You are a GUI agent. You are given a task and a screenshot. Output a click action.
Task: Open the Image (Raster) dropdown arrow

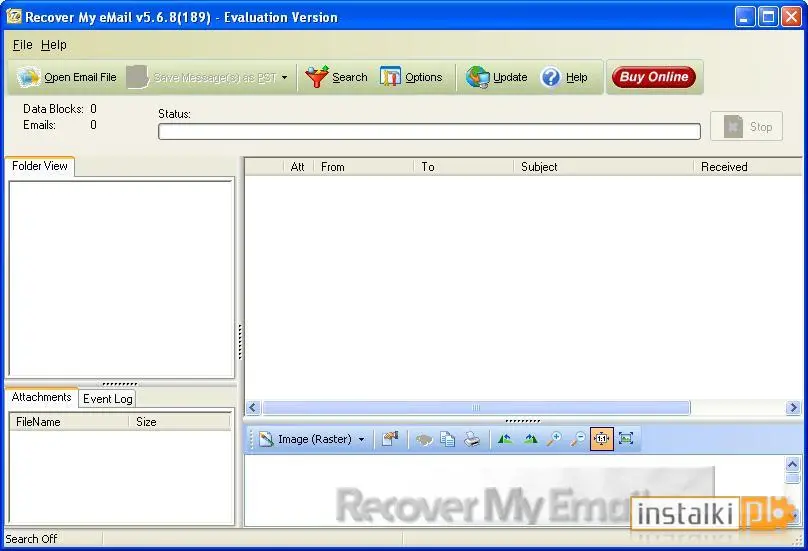click(x=362, y=440)
